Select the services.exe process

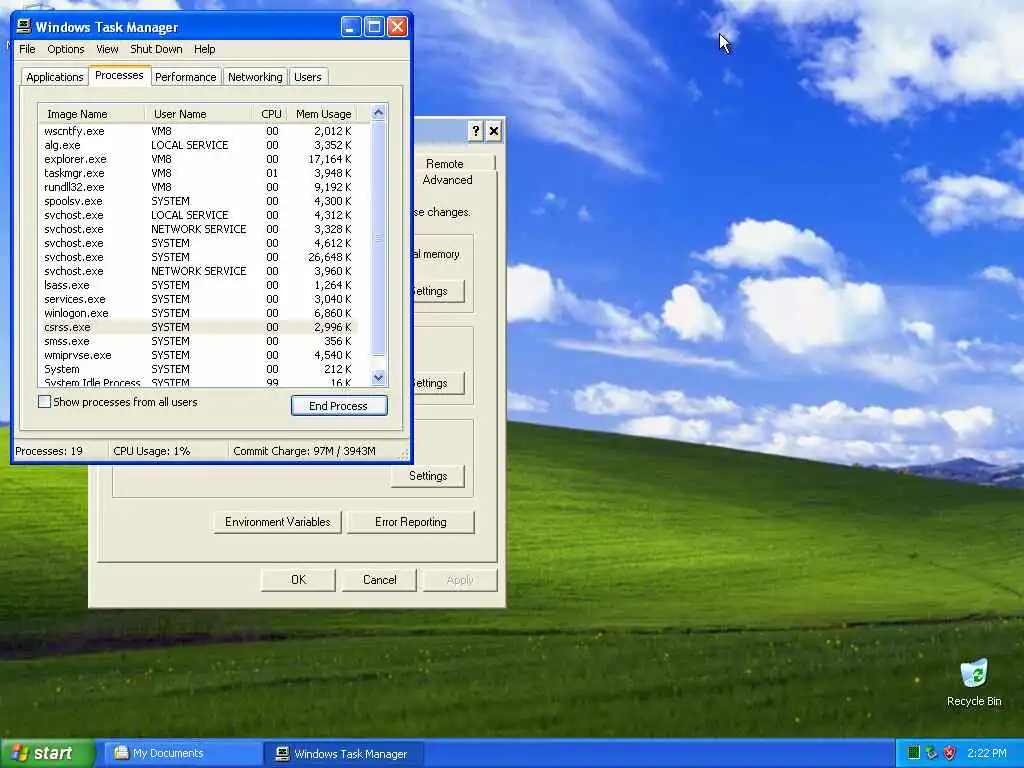[198, 299]
